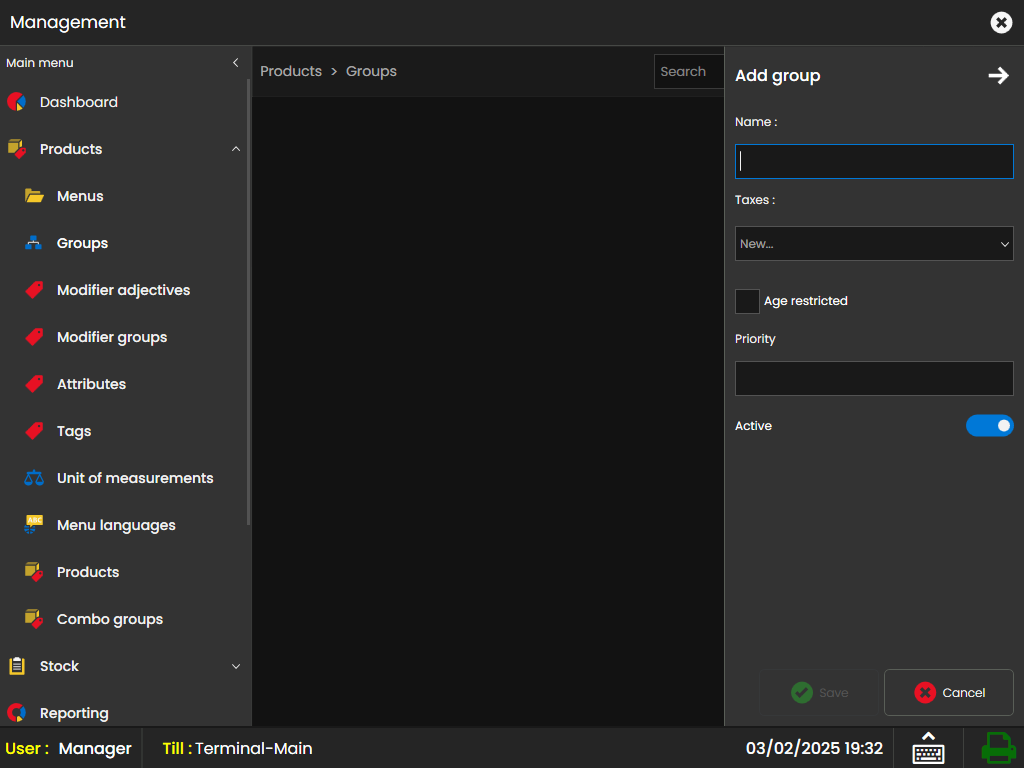Click the Menu languages icon
Screen dimensions: 1024x768
tap(34, 525)
